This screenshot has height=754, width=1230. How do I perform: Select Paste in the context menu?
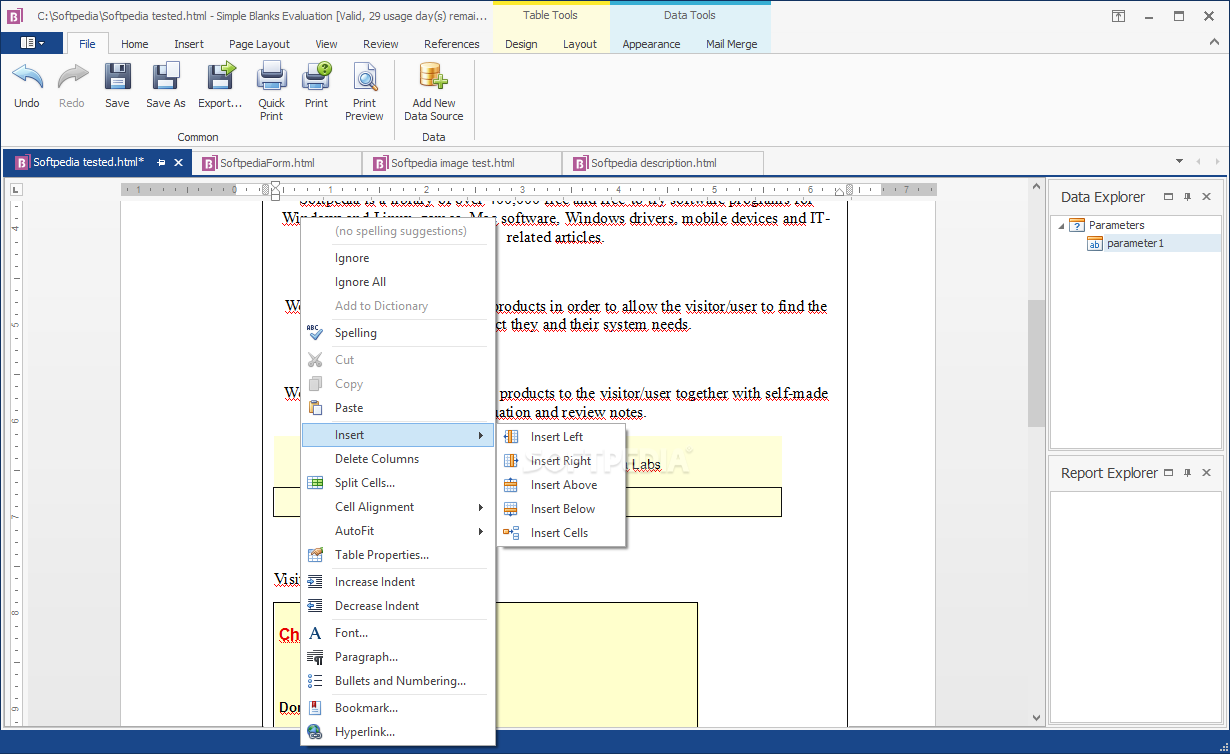coord(398,408)
